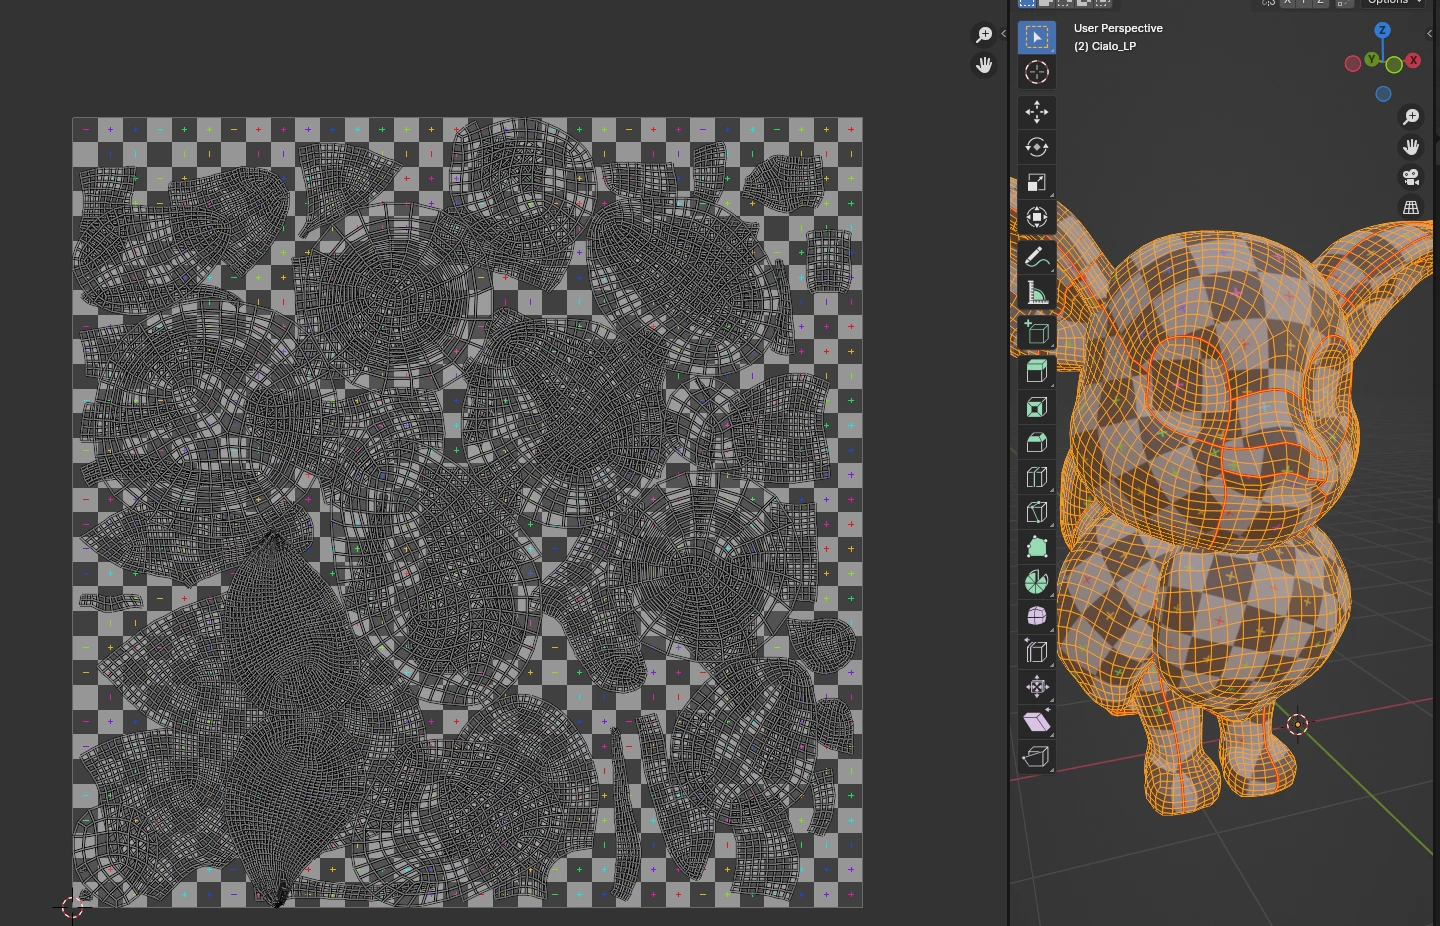Snap view to the red X axis

point(1413,61)
